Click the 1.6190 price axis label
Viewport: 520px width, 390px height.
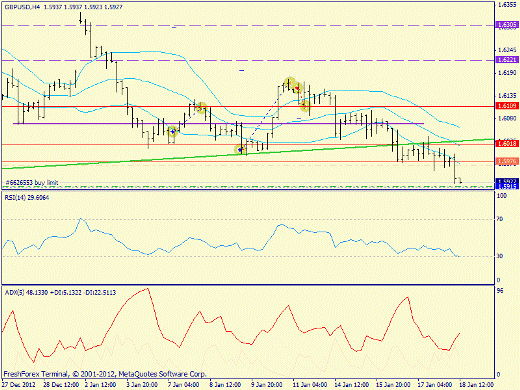[507, 73]
